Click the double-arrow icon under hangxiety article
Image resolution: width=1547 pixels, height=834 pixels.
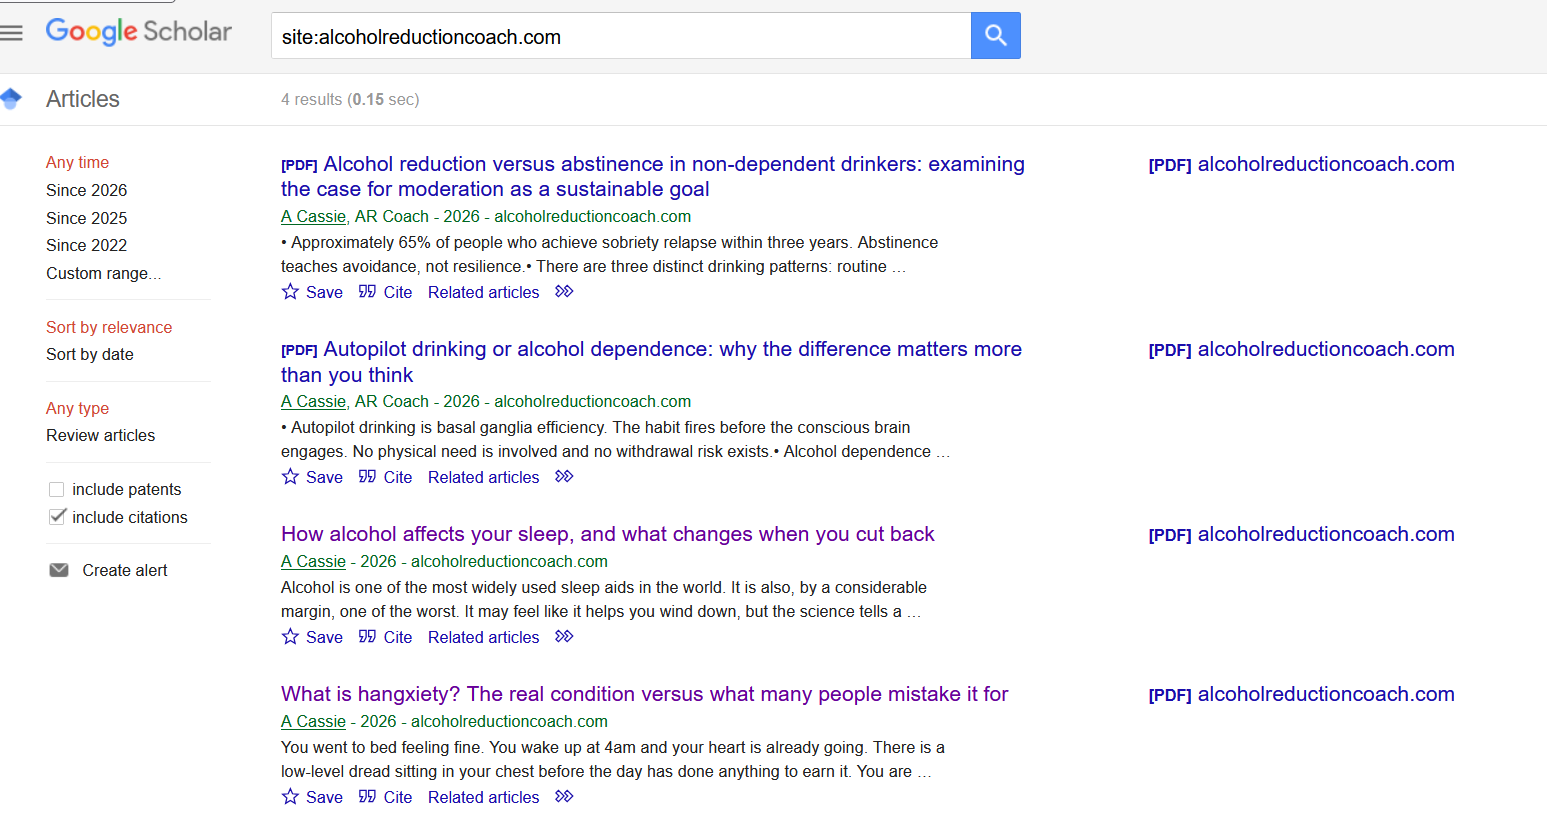[x=564, y=797]
